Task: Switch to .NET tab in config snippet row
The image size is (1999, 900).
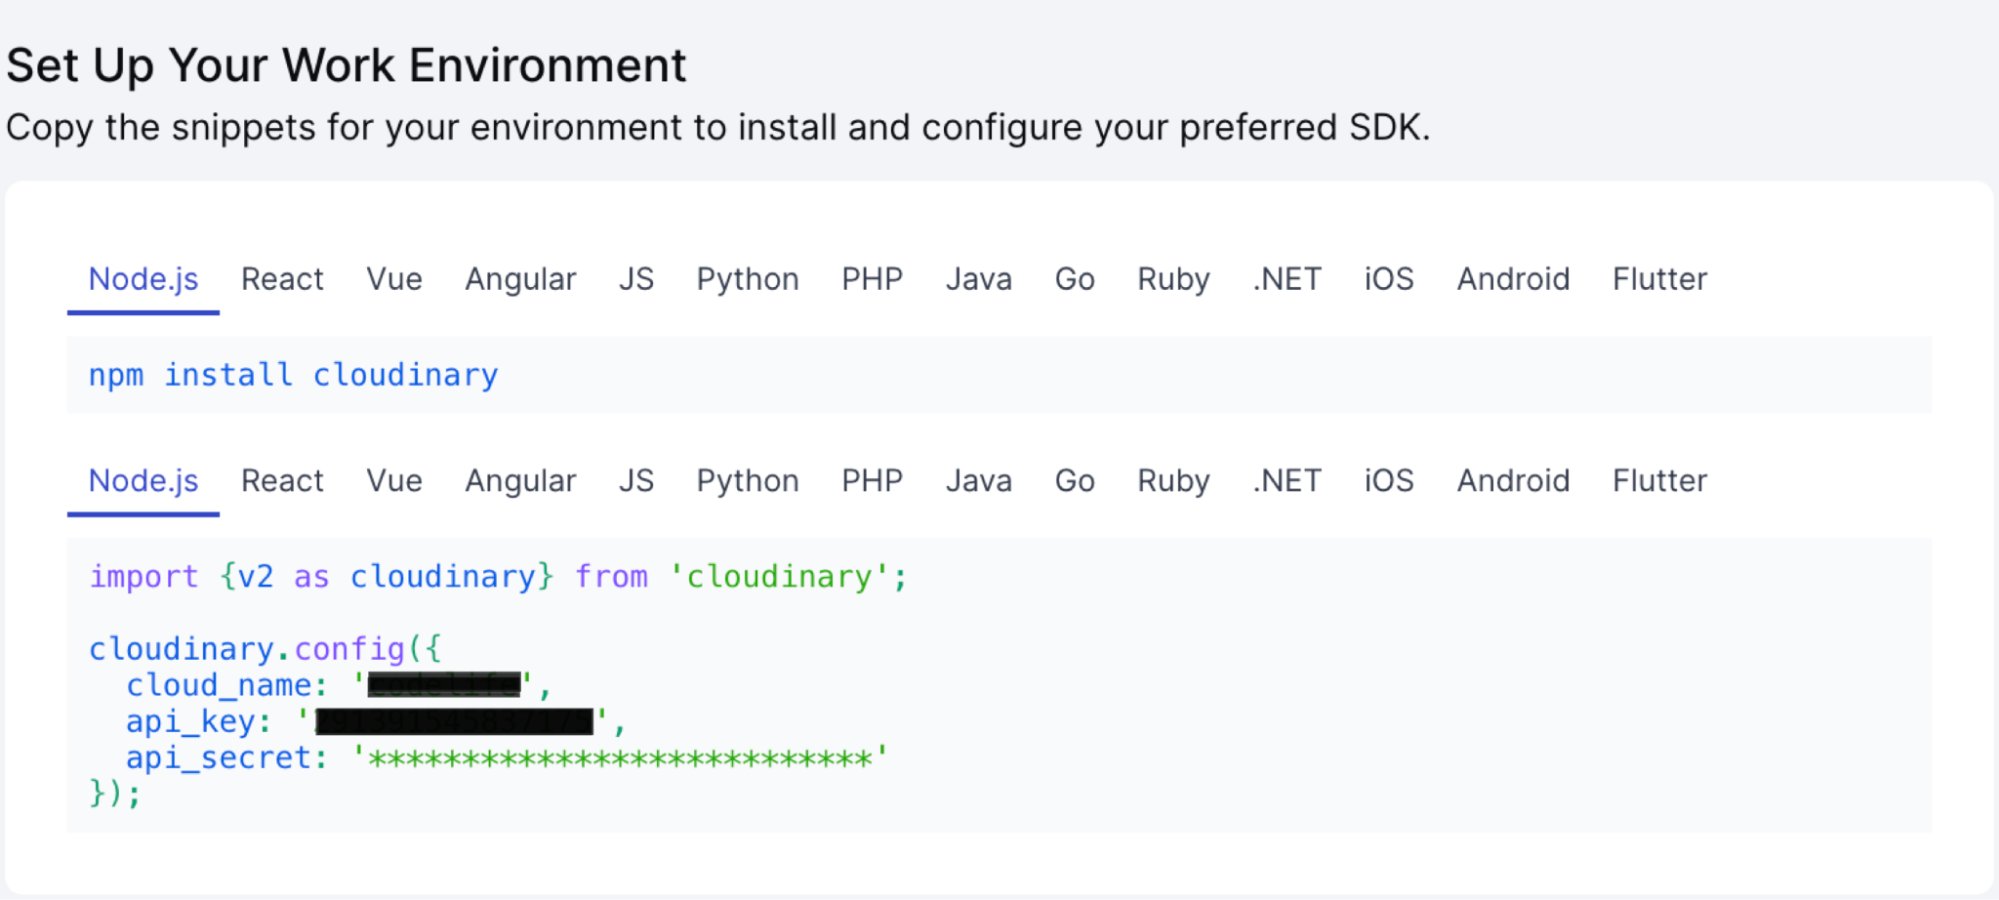Action: pos(1287,481)
